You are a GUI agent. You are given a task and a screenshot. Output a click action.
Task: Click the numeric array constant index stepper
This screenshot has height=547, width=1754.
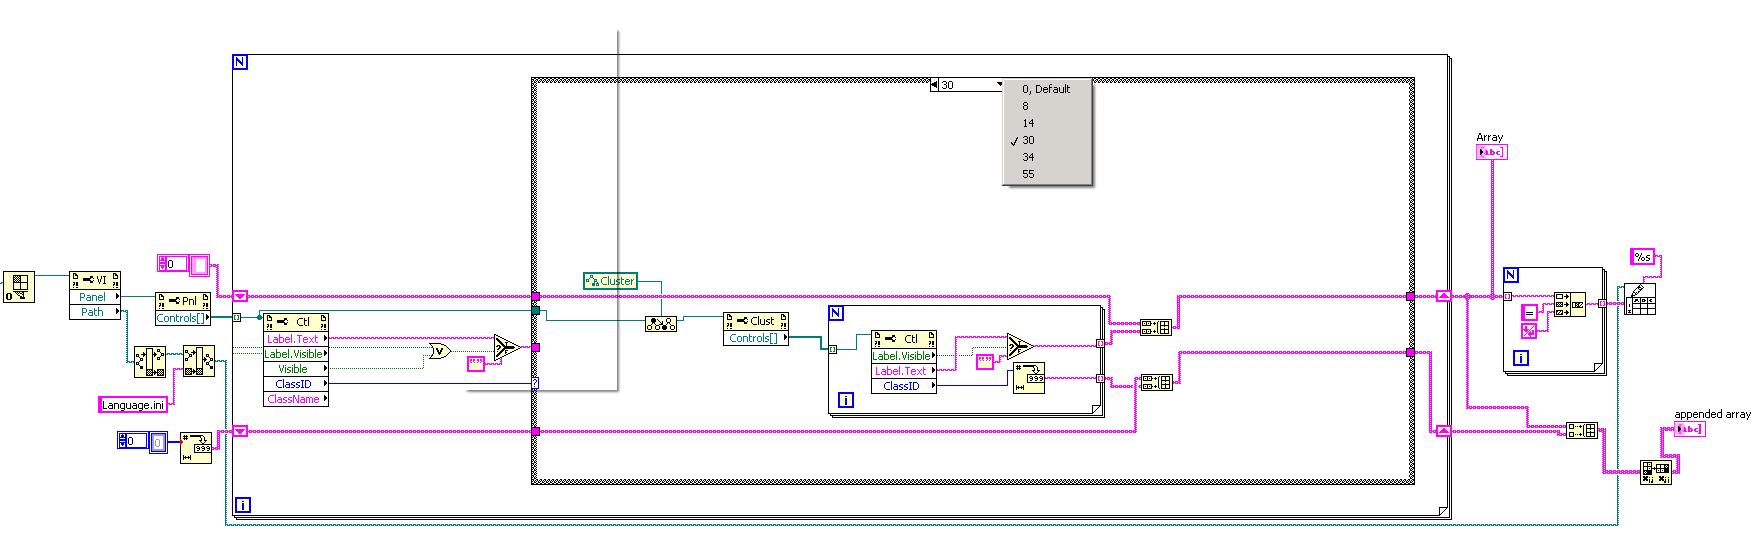coord(123,441)
